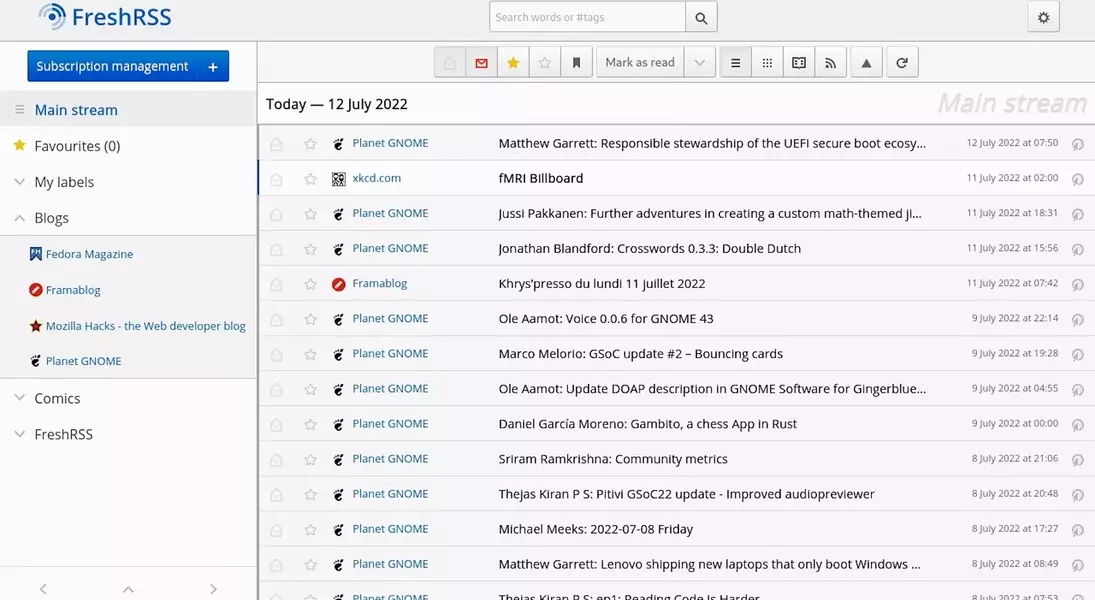The height and width of the screenshot is (600, 1095).
Task: Open the RSS feed icon in toolbar
Action: (x=830, y=63)
